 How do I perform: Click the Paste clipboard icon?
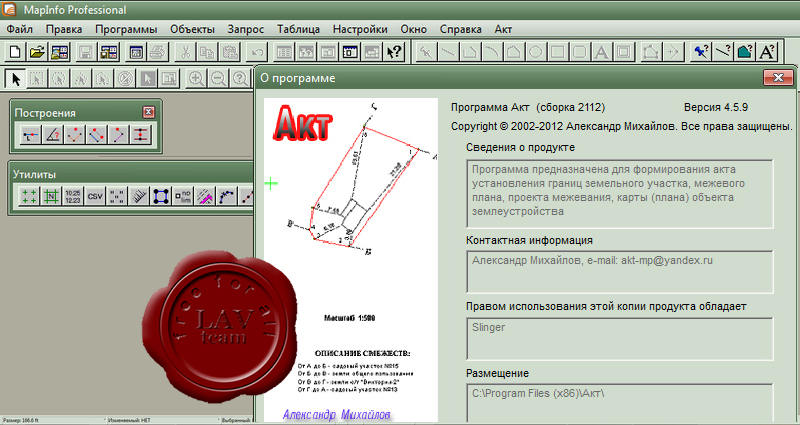pyautogui.click(x=230, y=52)
